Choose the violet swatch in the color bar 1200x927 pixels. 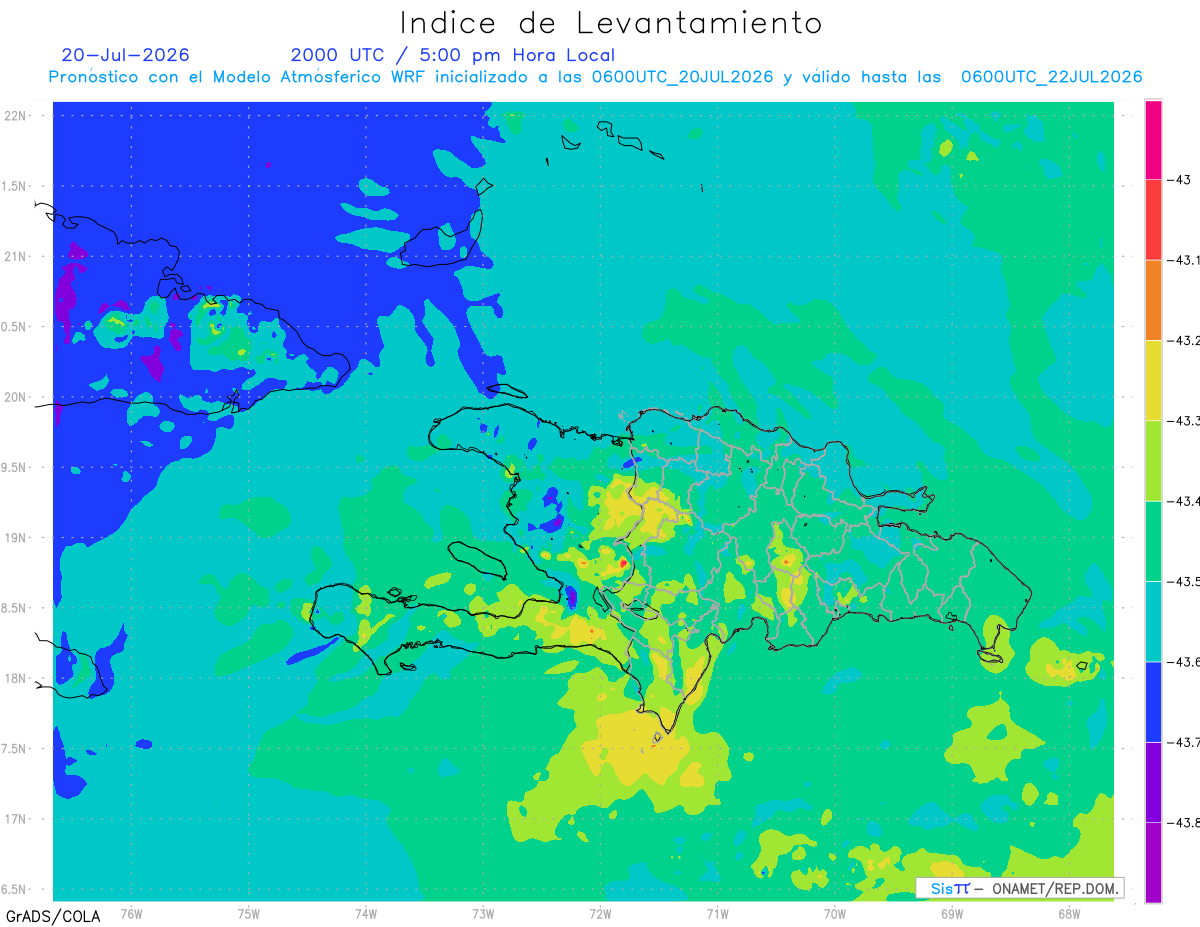click(1153, 782)
